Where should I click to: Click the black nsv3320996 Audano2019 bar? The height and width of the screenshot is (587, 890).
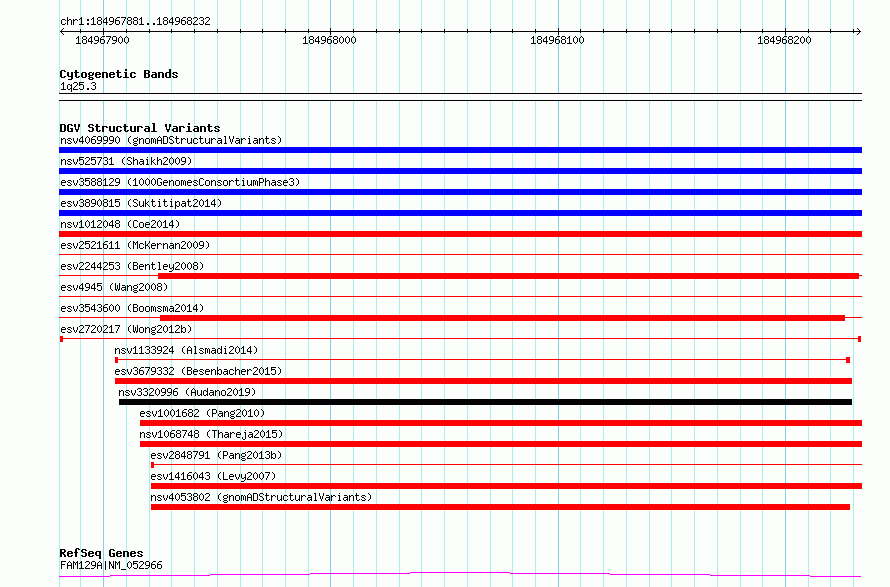[485, 402]
